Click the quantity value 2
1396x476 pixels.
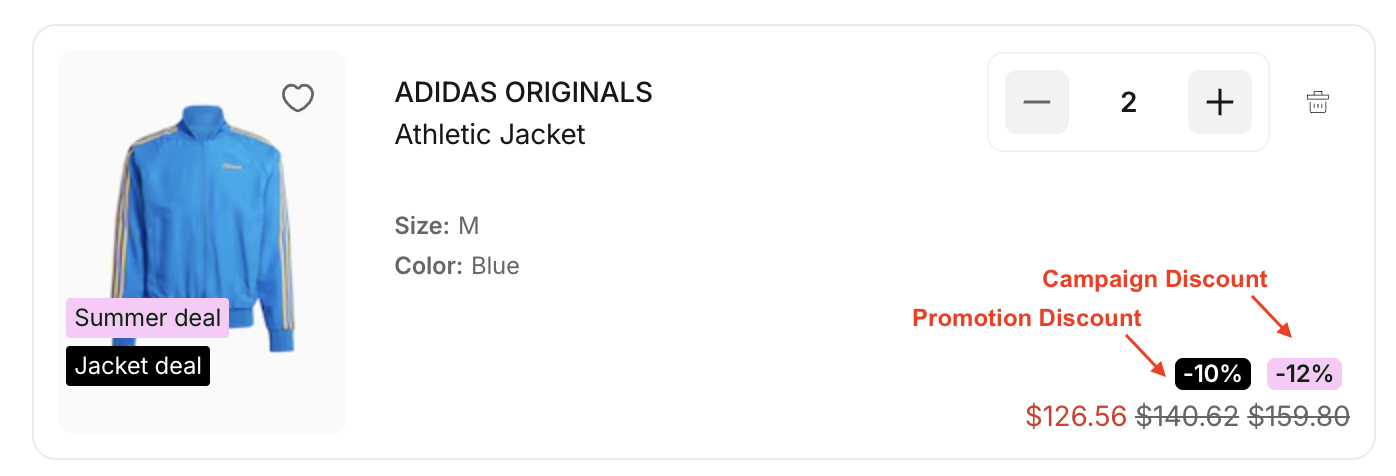point(1129,102)
